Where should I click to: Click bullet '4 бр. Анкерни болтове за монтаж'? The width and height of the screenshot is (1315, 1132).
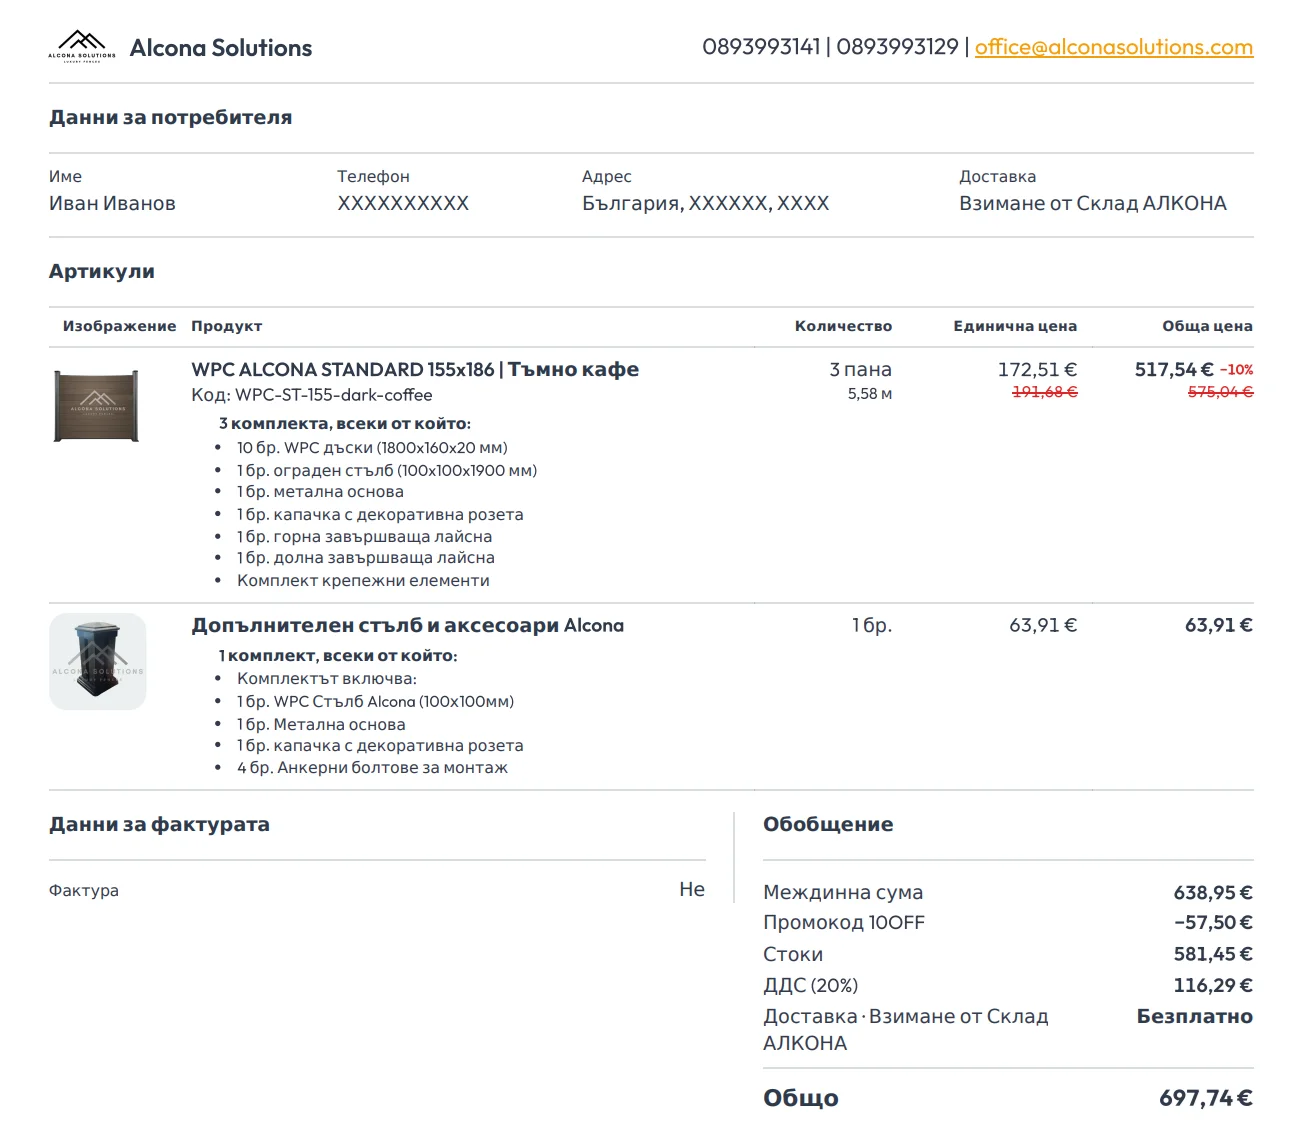coord(372,767)
